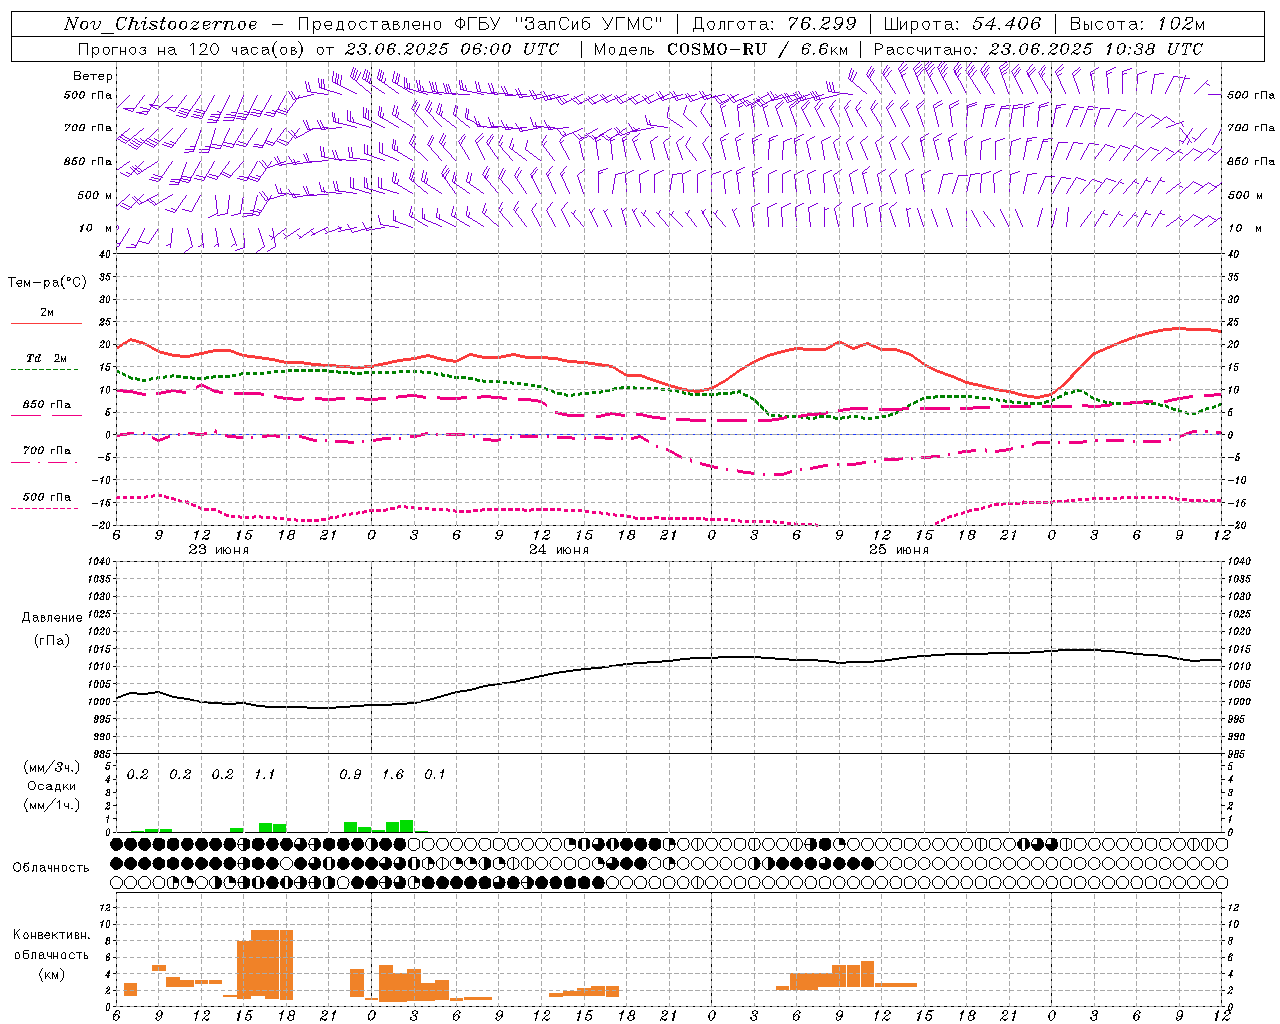Click the green dashed sample under Td 2м
This screenshot has width=1280, height=1024.
(44, 369)
